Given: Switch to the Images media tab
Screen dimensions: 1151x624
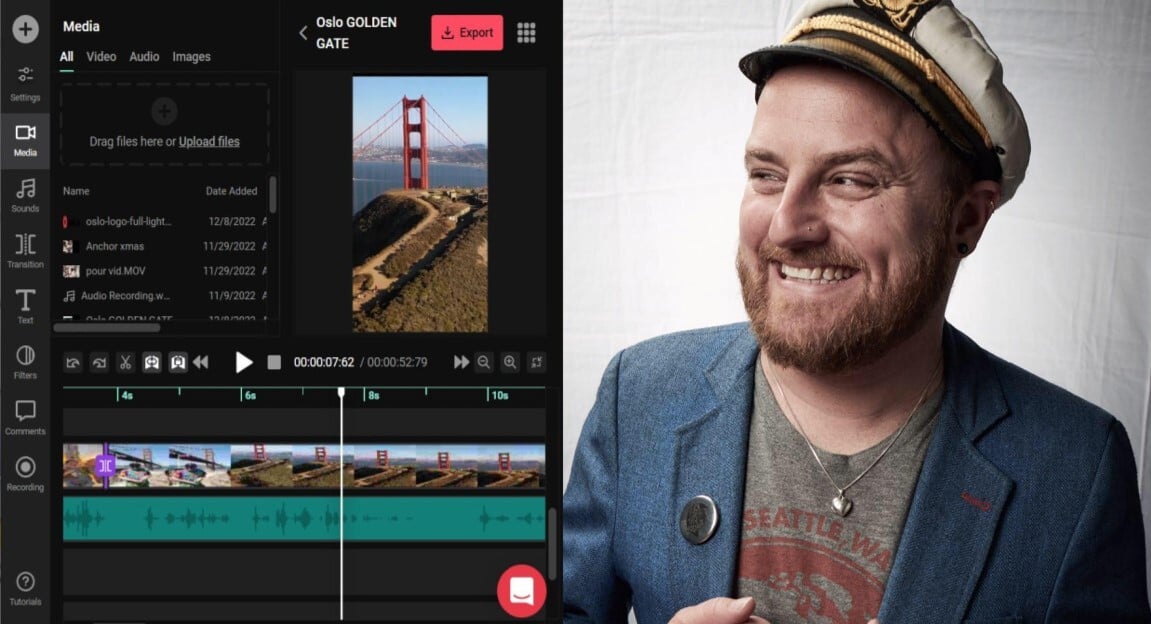Looking at the screenshot, I should (191, 57).
